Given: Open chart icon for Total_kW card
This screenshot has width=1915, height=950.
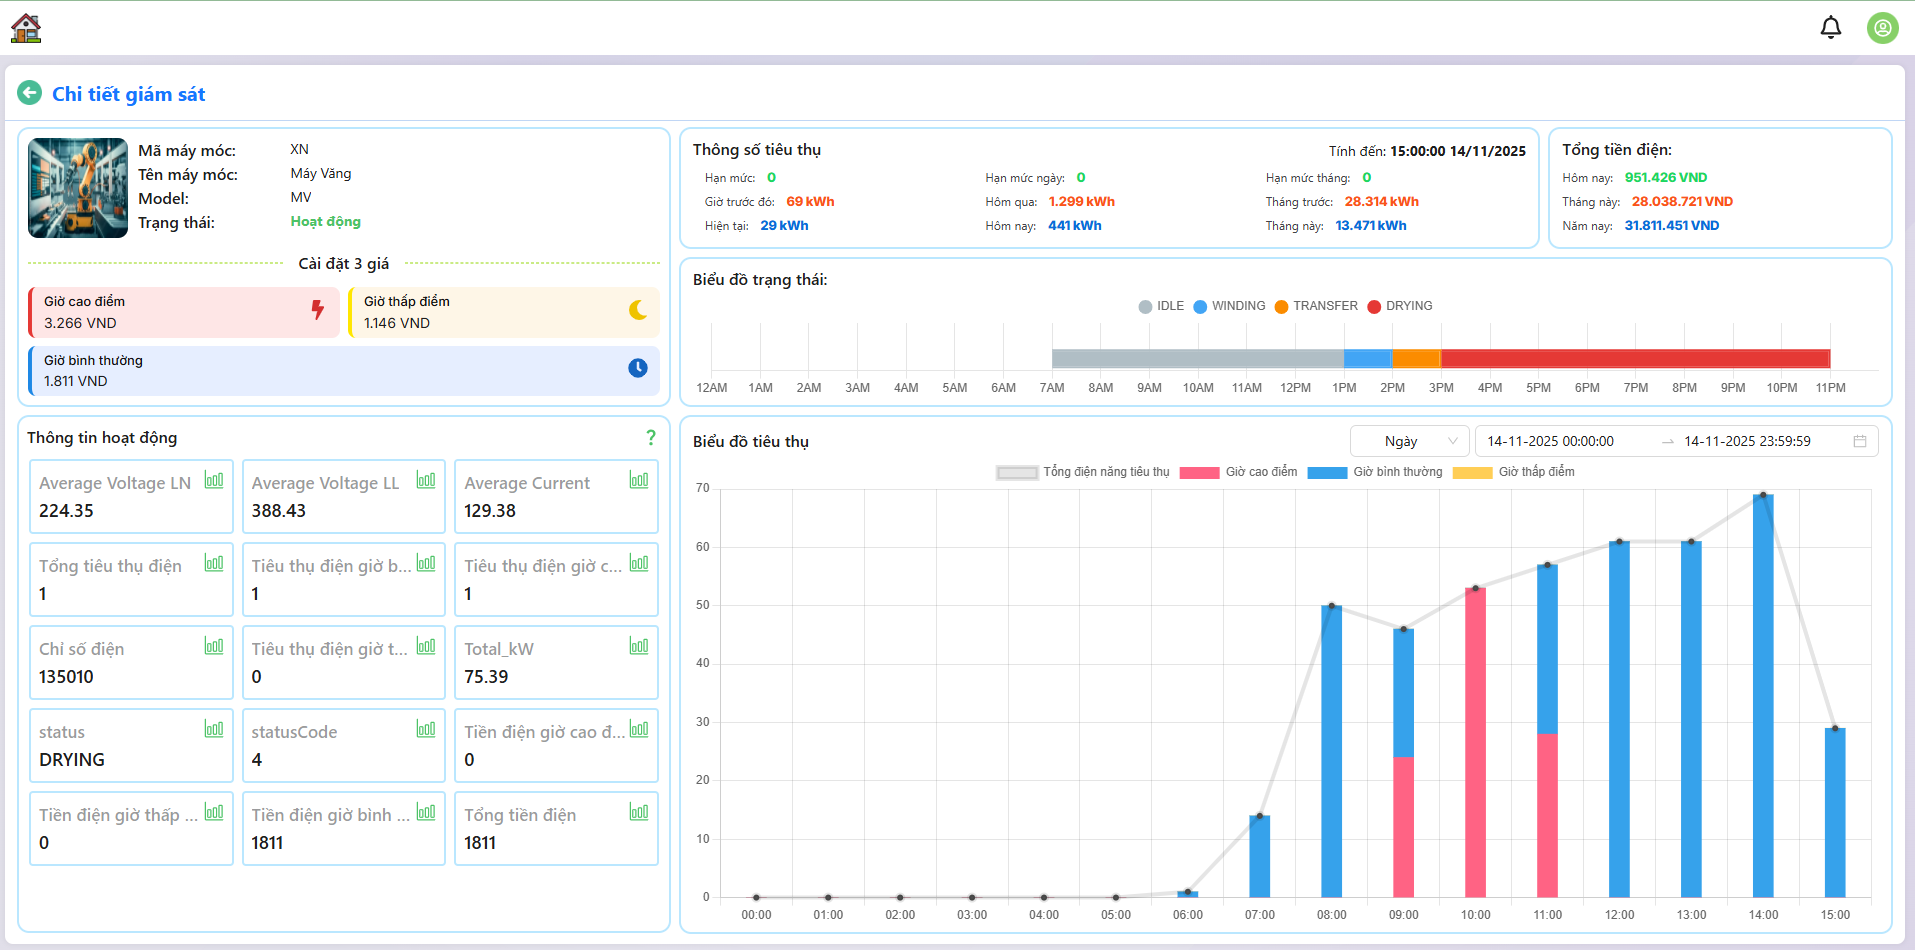Looking at the screenshot, I should click(639, 647).
